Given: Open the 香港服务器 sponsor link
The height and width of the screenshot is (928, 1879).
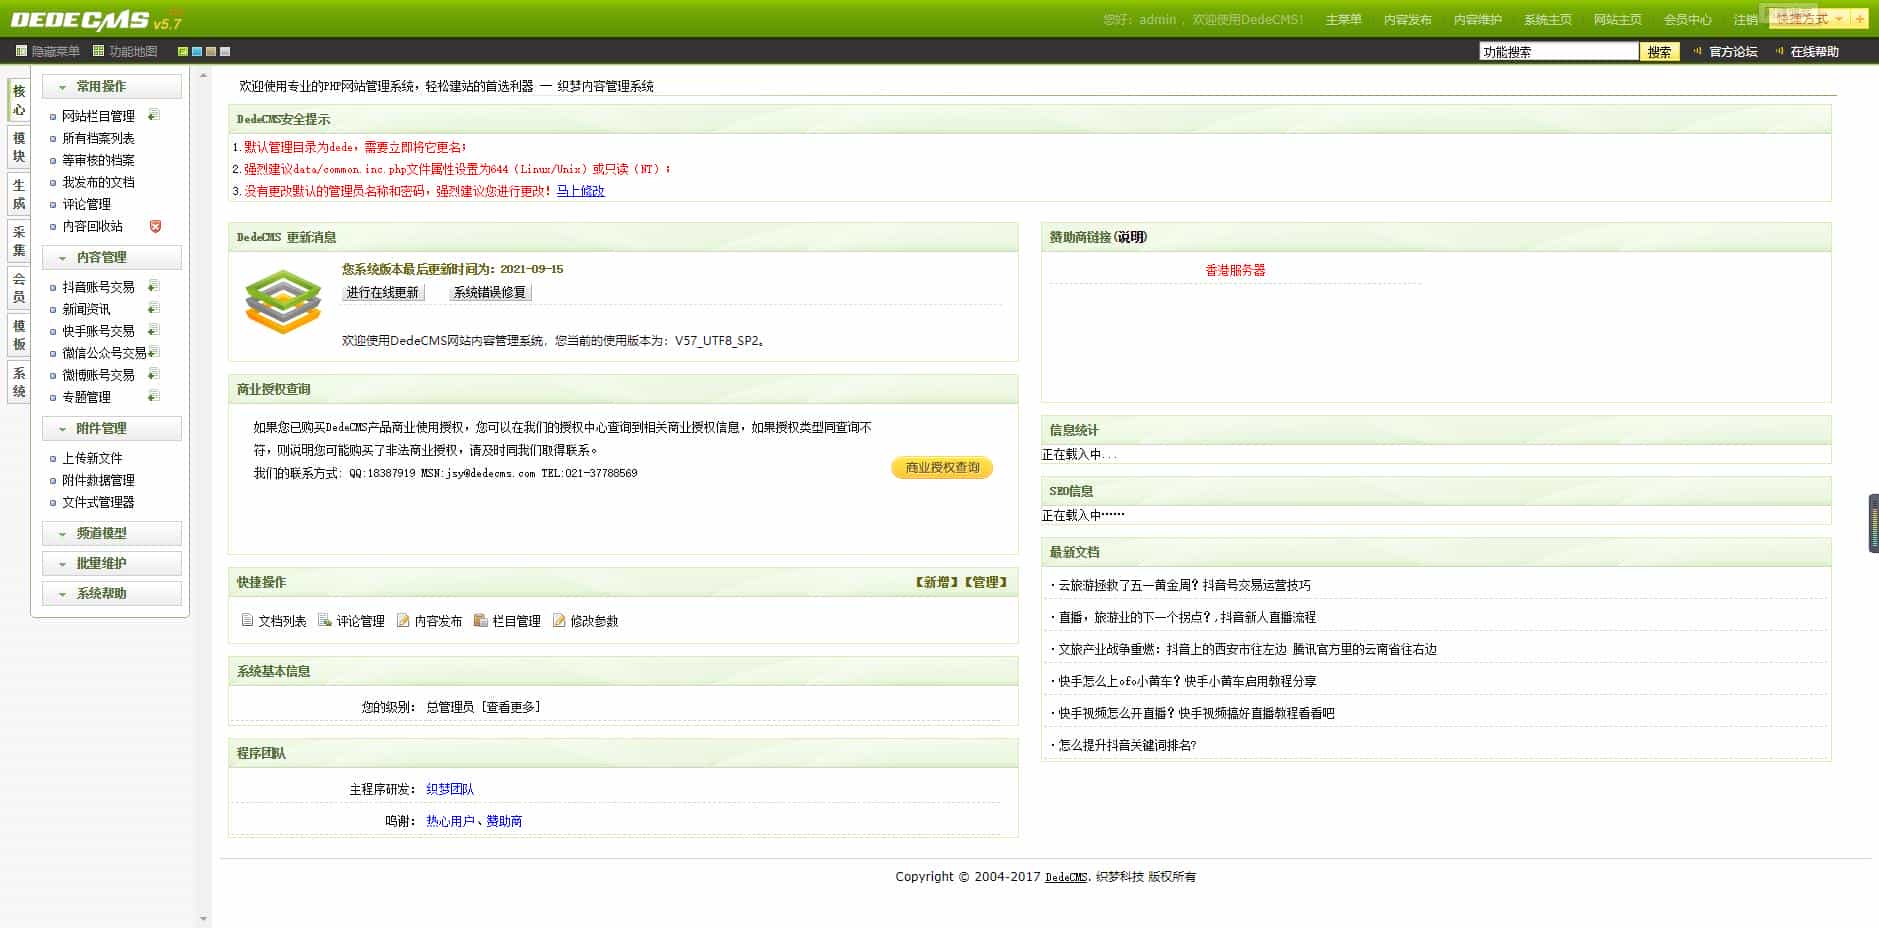Looking at the screenshot, I should (1235, 270).
